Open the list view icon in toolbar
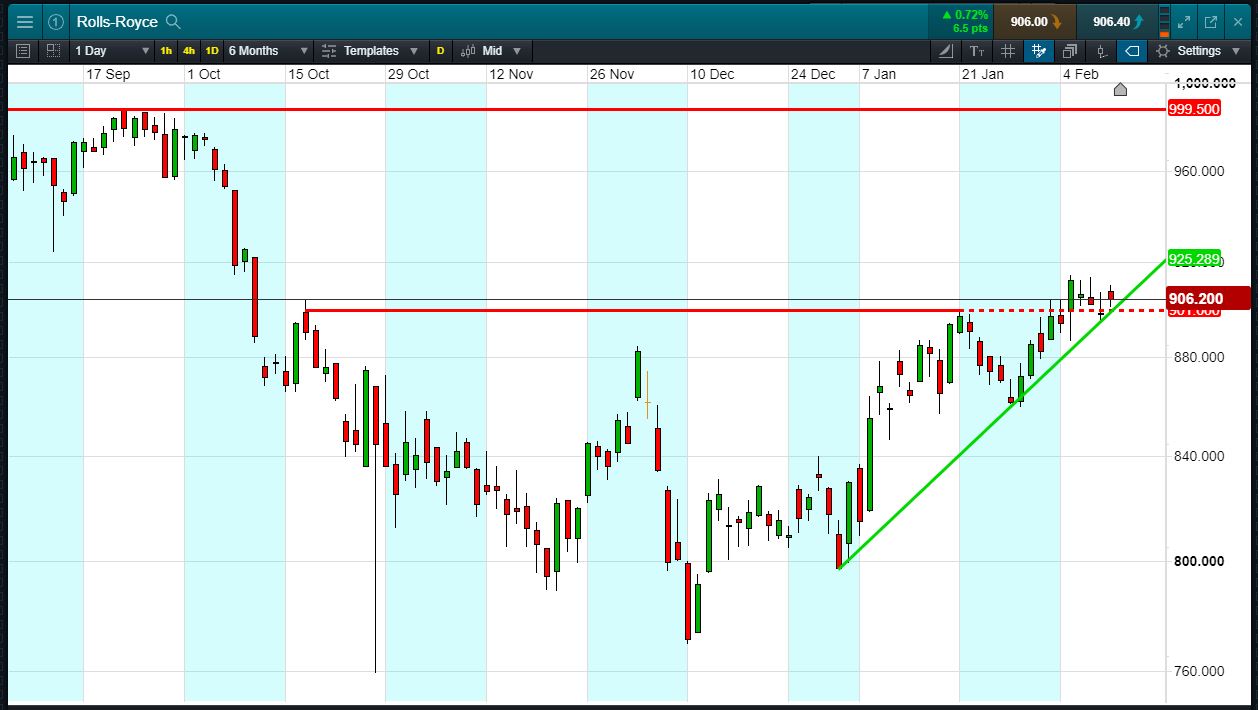This screenshot has width=1258, height=710. point(24,50)
